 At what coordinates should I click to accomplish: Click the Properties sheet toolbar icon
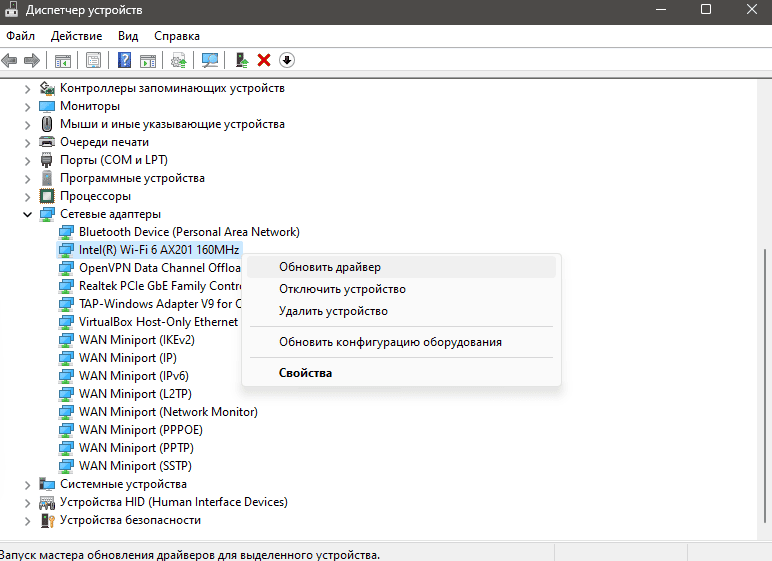(94, 60)
